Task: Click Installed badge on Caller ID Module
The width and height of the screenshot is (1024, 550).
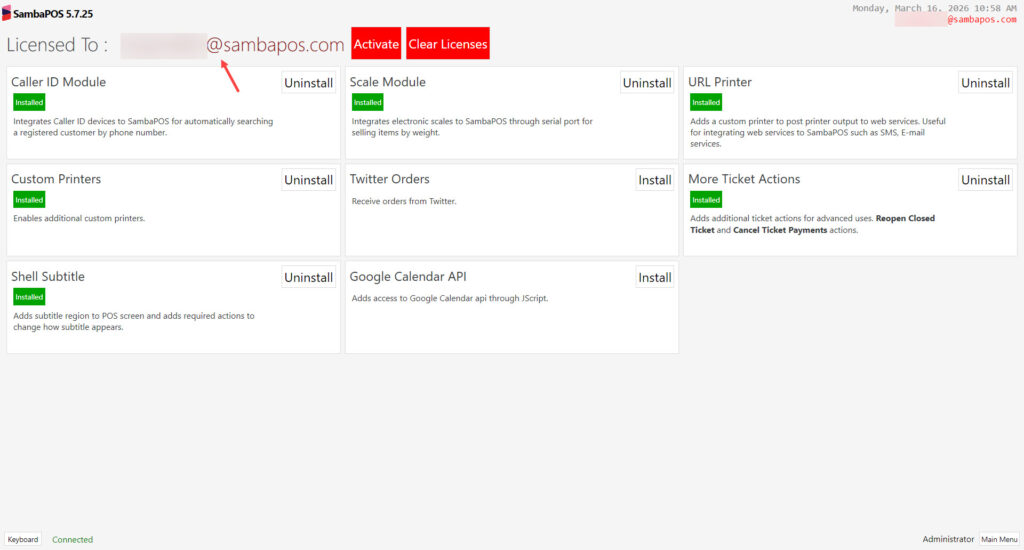Action: coord(29,102)
